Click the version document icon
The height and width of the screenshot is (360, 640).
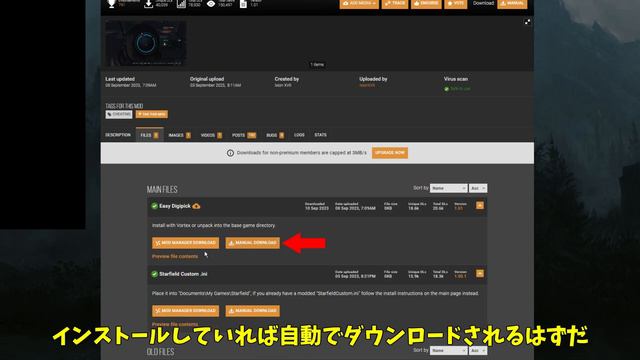coord(243,4)
